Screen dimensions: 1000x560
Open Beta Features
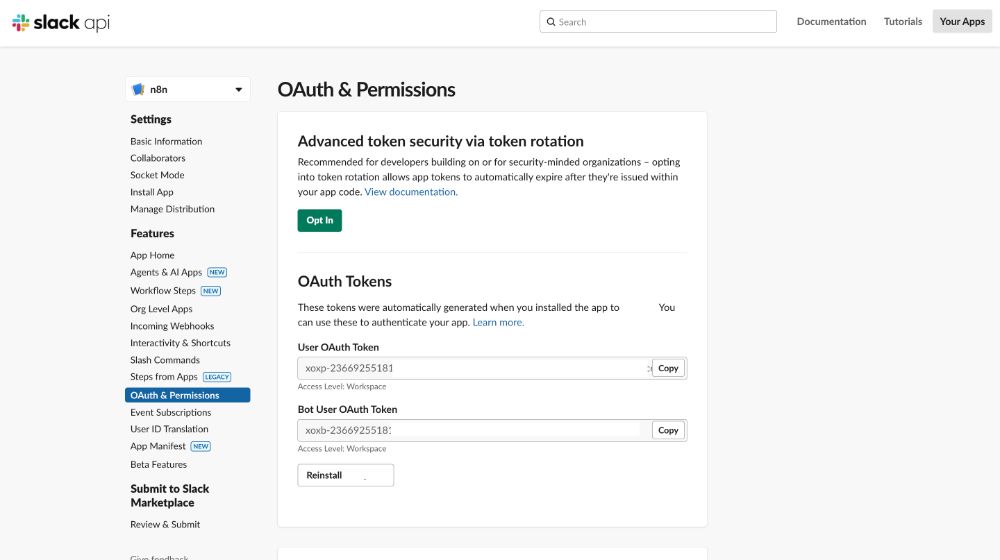[158, 464]
